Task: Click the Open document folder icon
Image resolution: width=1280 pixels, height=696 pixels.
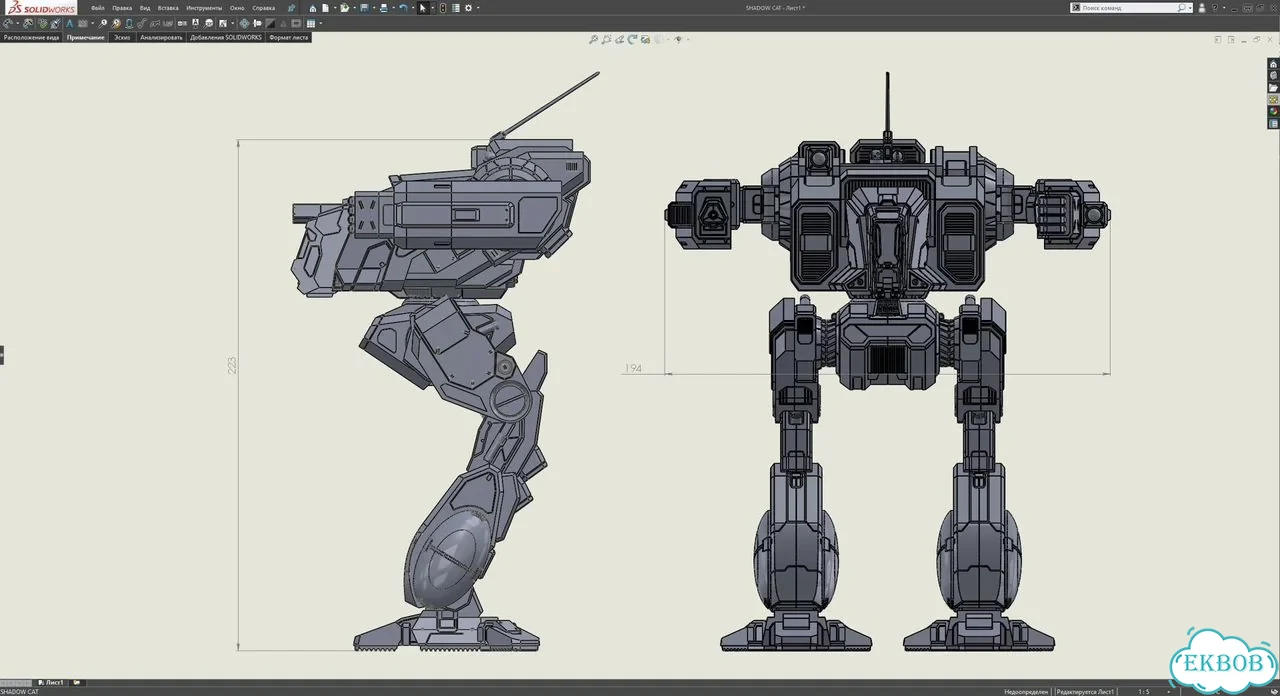Action: click(344, 8)
